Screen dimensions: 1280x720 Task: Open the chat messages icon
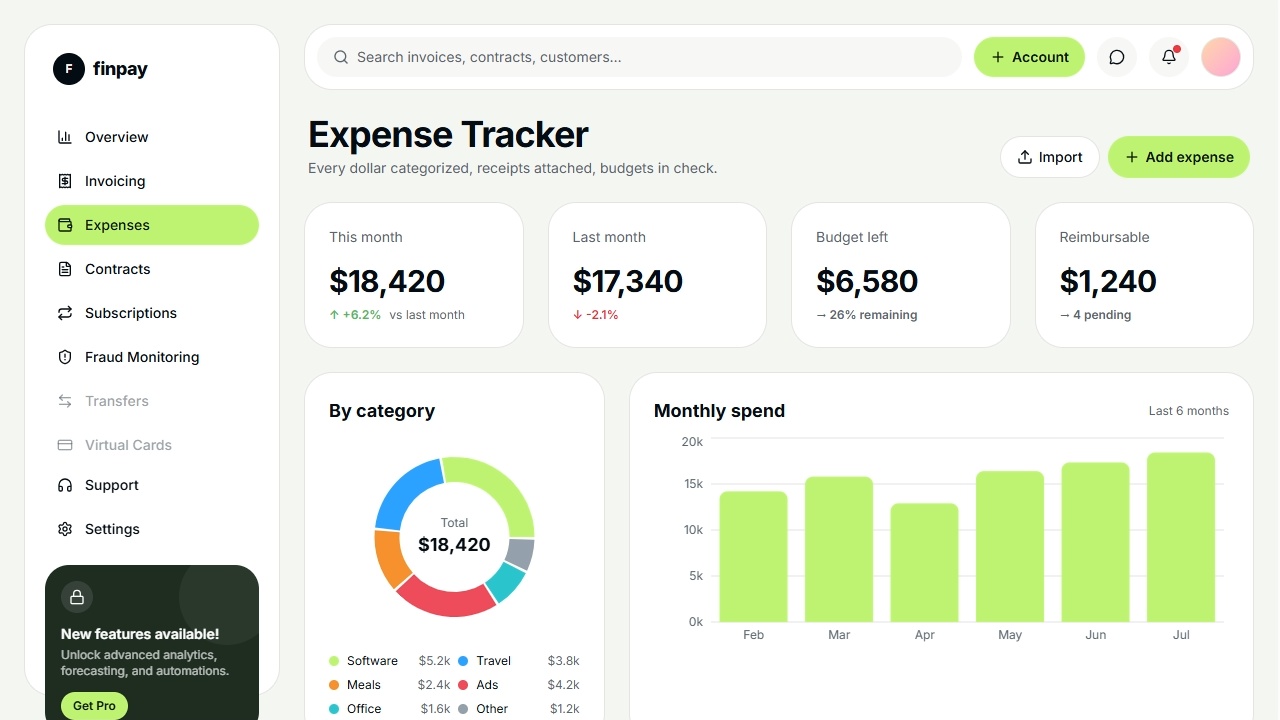click(x=1117, y=57)
